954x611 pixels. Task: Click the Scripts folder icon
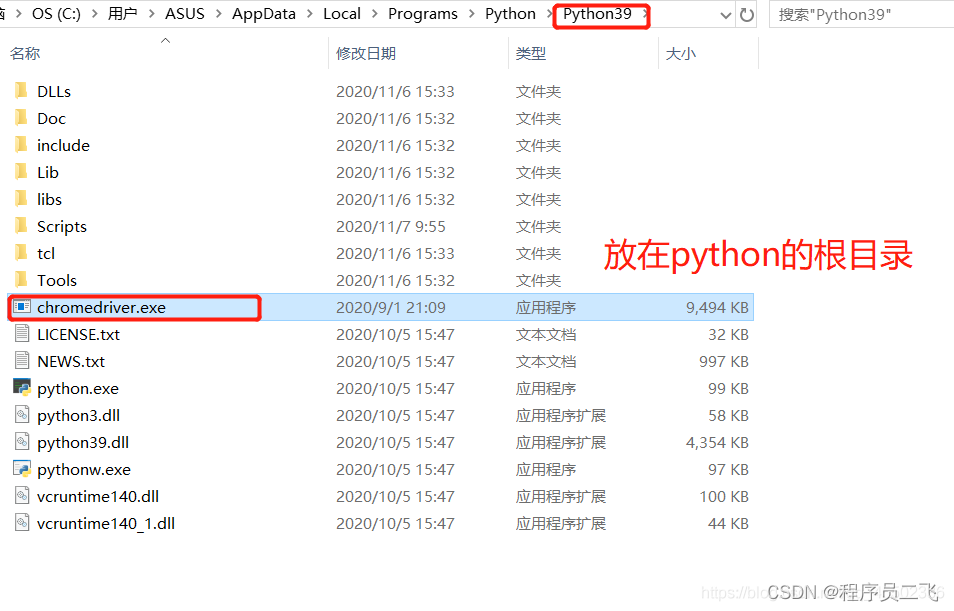click(21, 226)
